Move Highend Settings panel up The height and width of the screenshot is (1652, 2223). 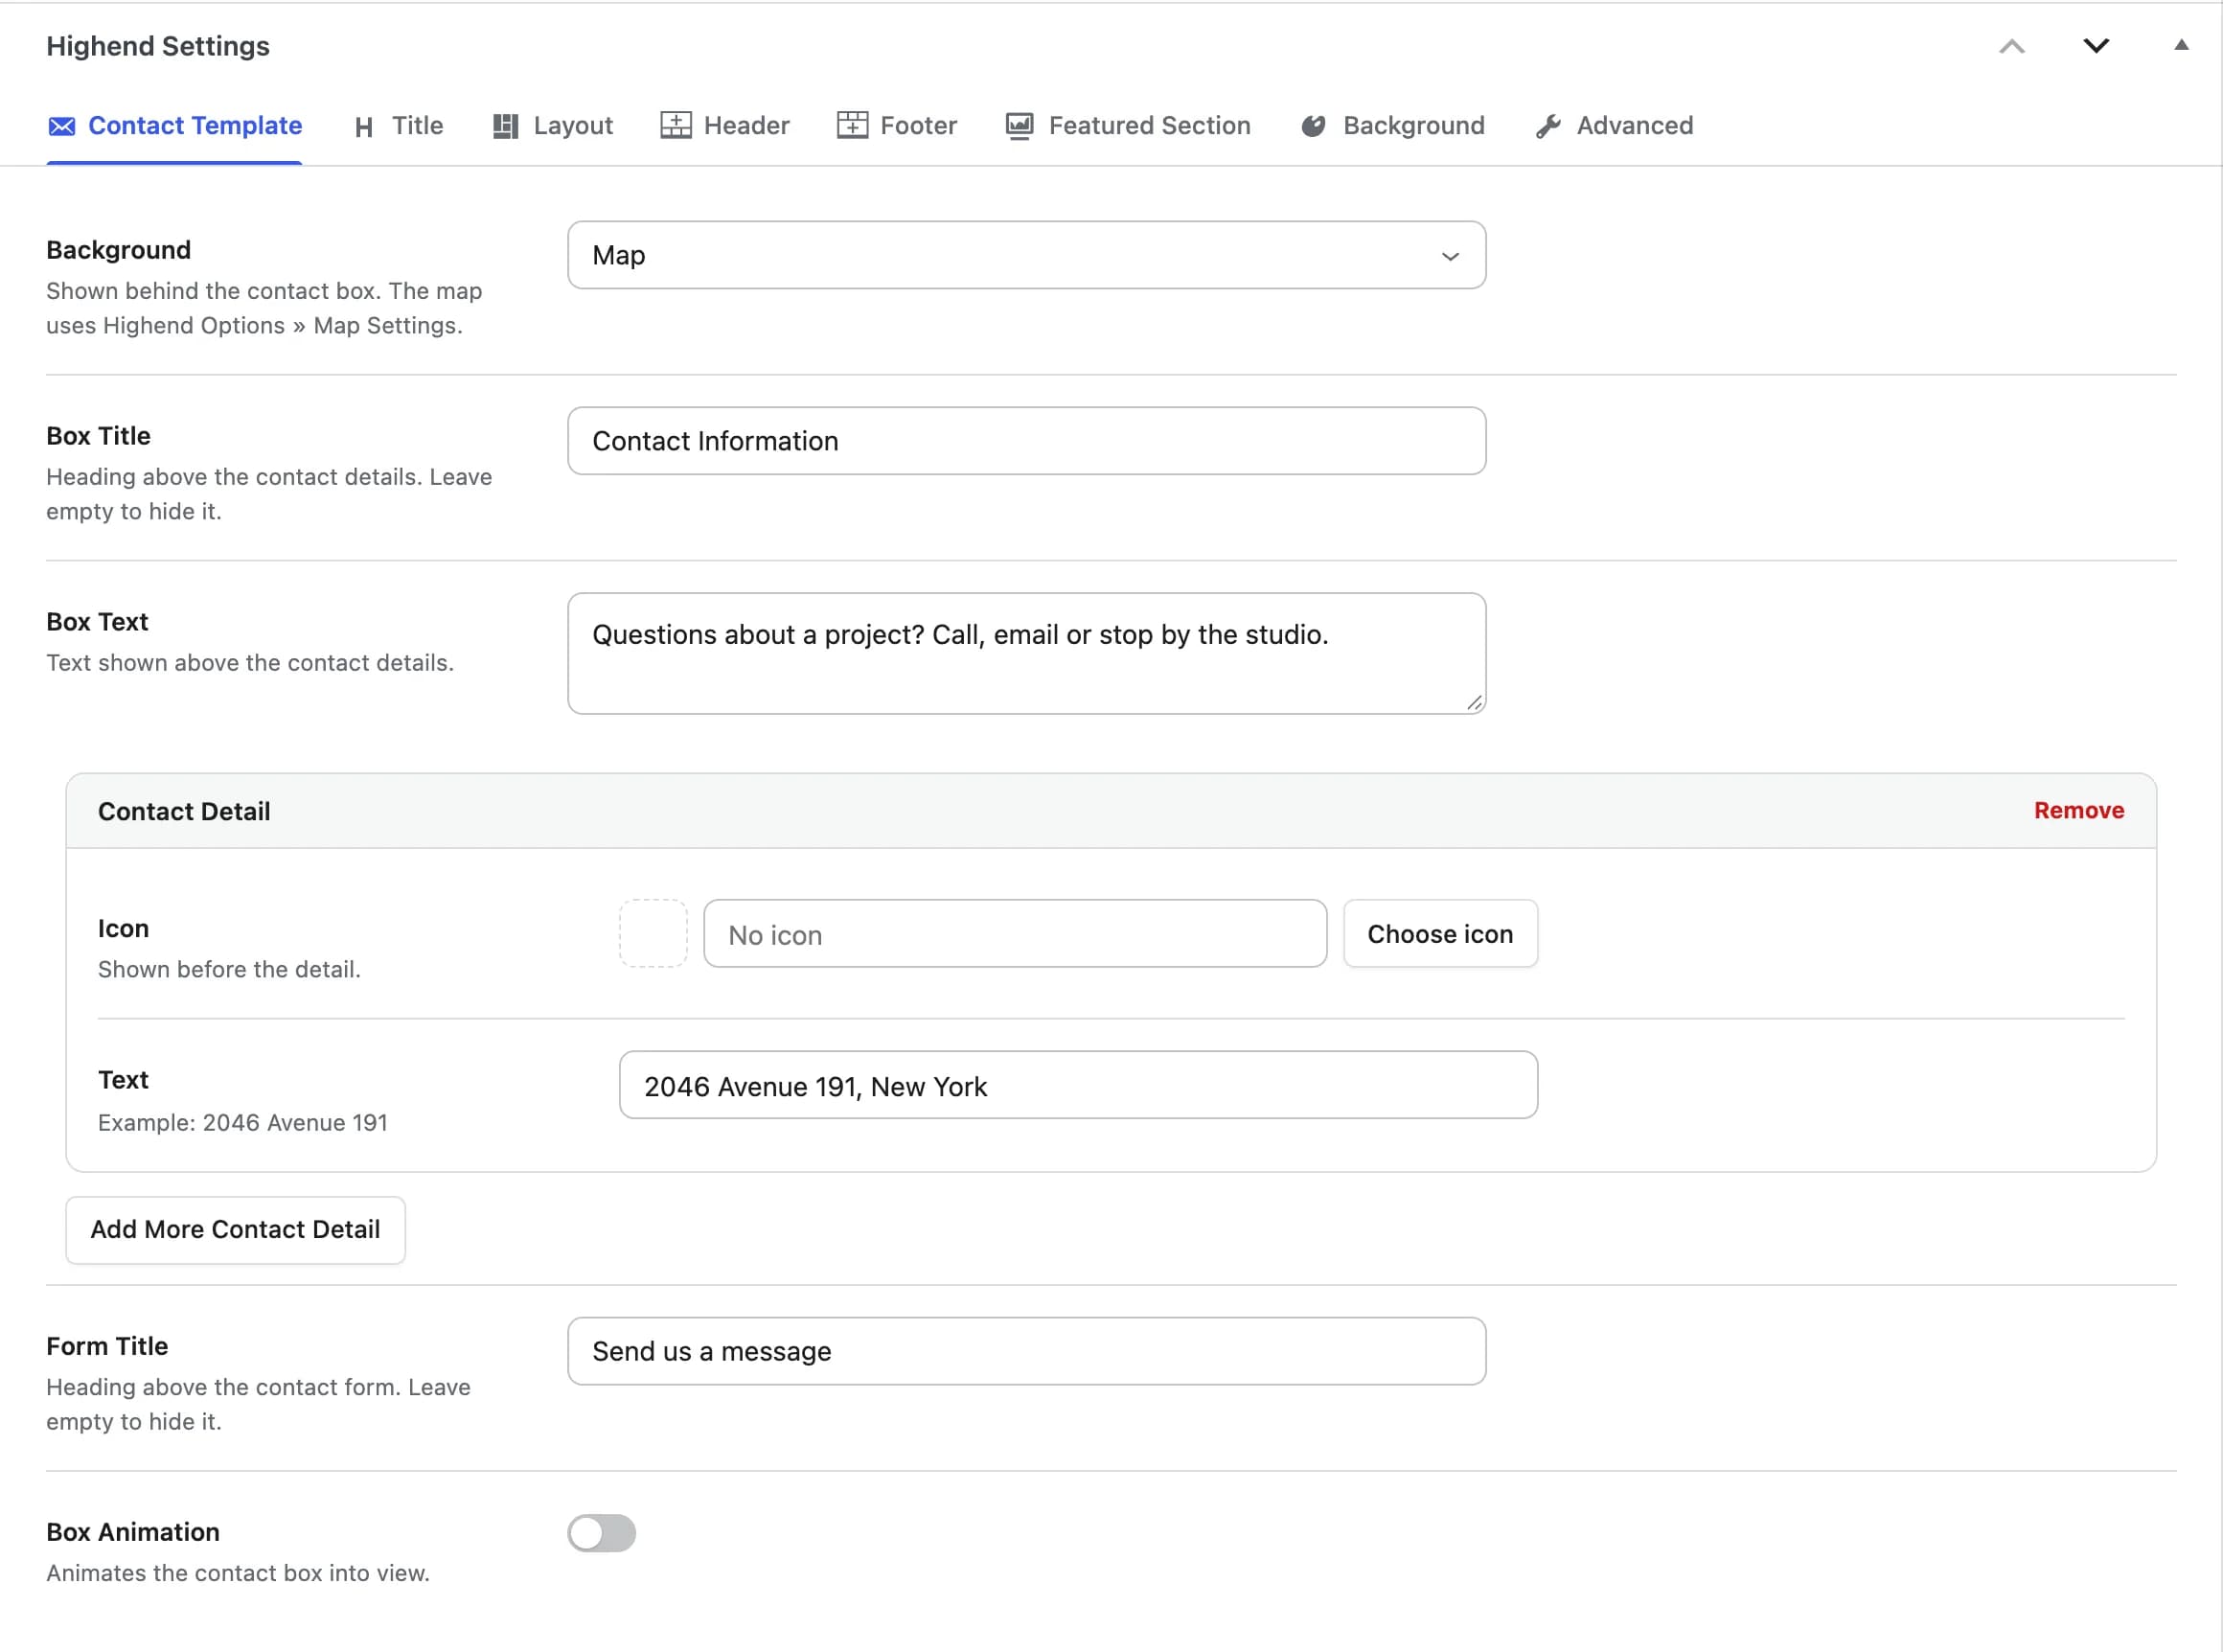(x=2012, y=46)
